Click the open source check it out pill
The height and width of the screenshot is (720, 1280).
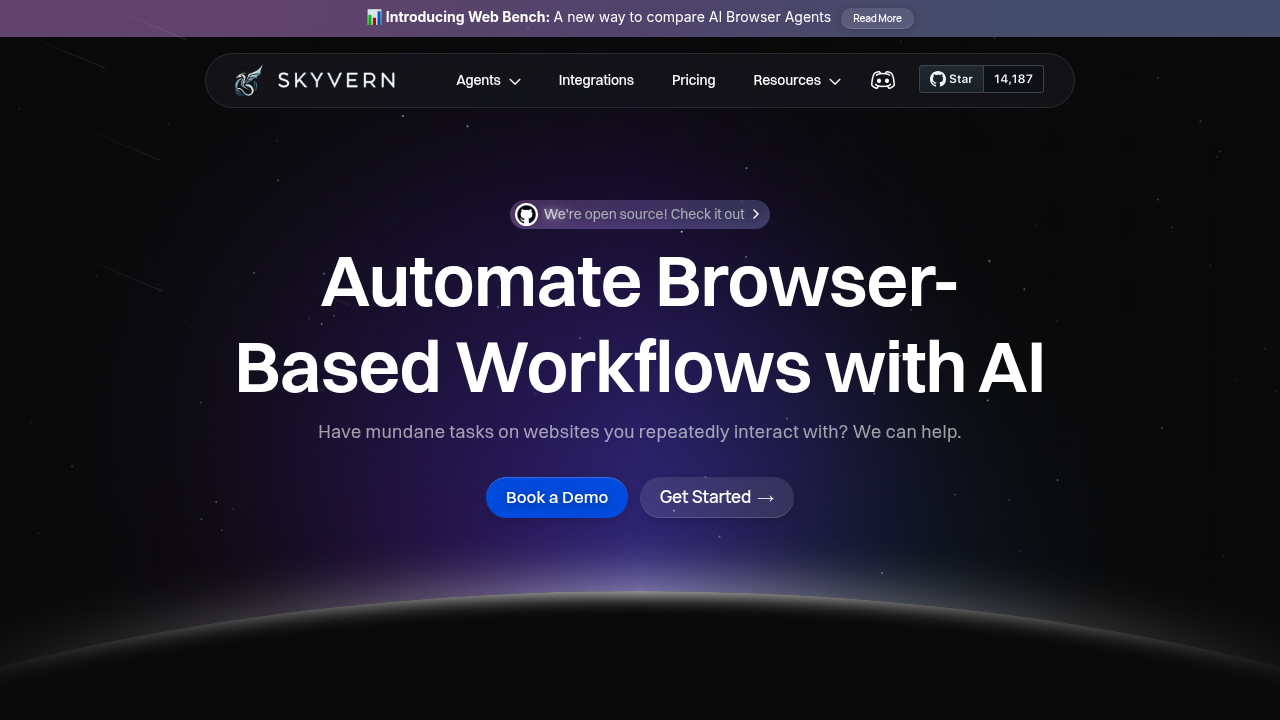click(640, 214)
